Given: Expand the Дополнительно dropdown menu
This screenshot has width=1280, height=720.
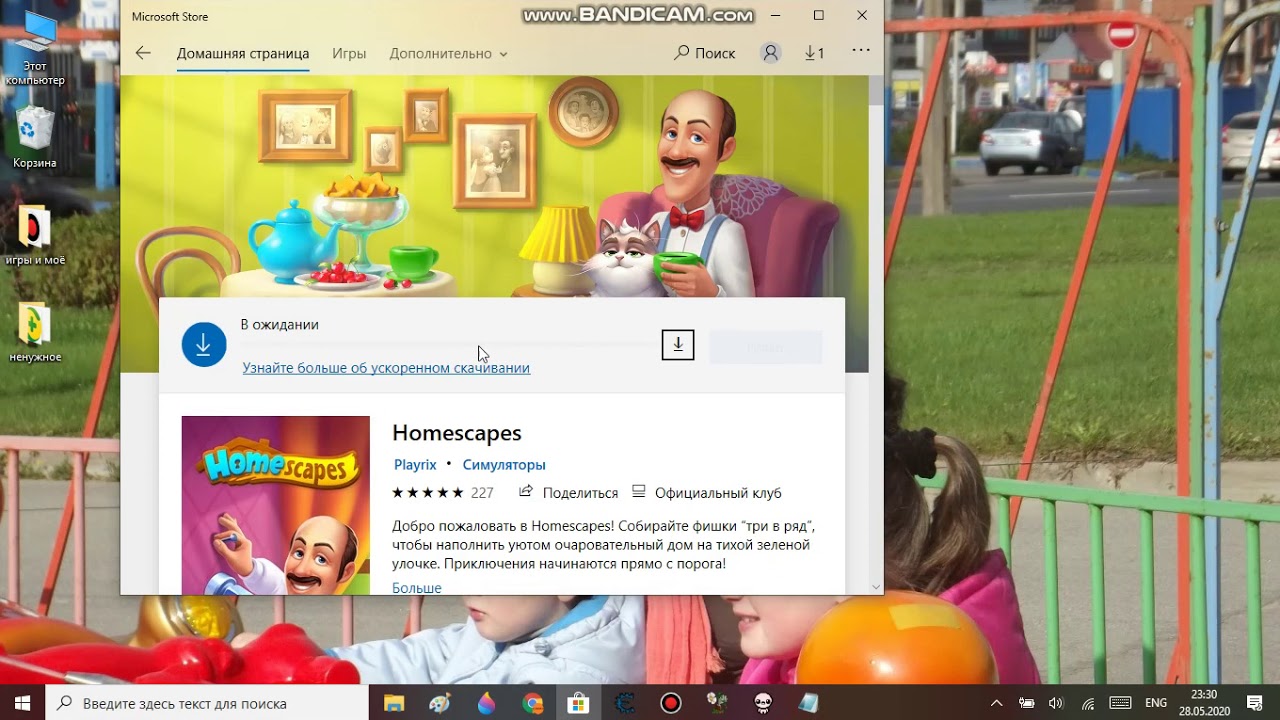Looking at the screenshot, I should tap(448, 53).
